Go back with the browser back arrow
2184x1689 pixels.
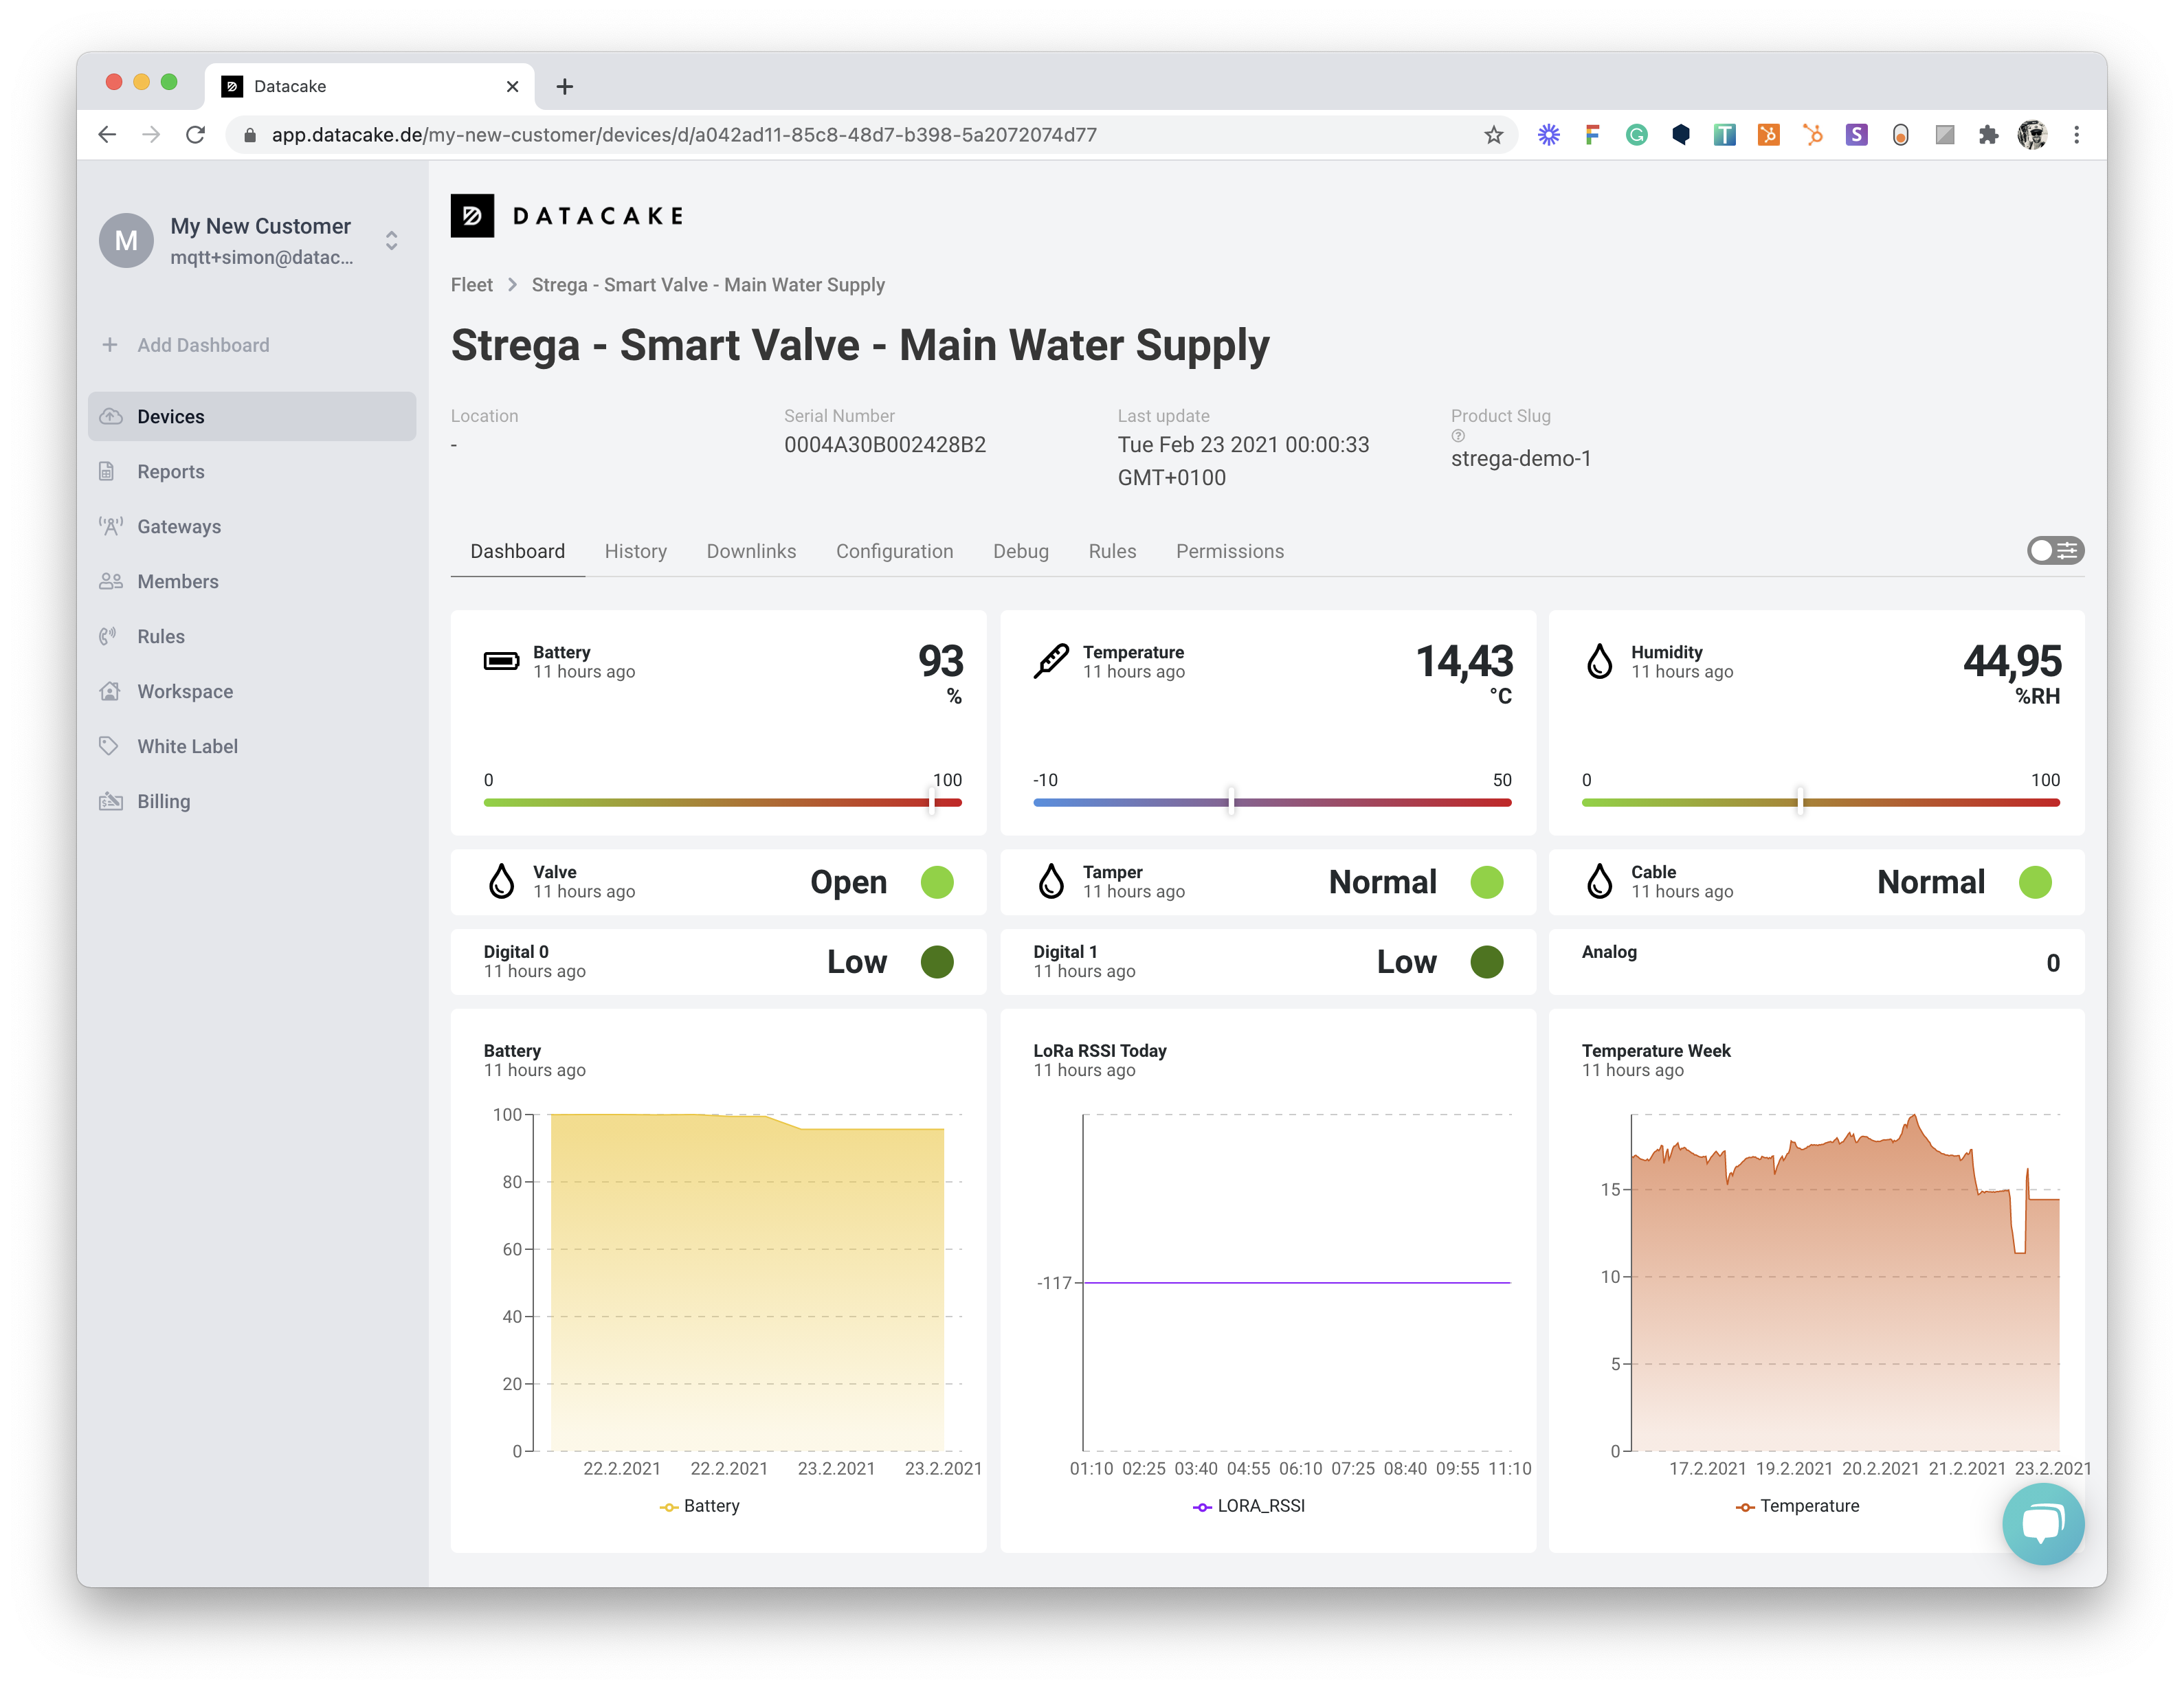click(108, 135)
